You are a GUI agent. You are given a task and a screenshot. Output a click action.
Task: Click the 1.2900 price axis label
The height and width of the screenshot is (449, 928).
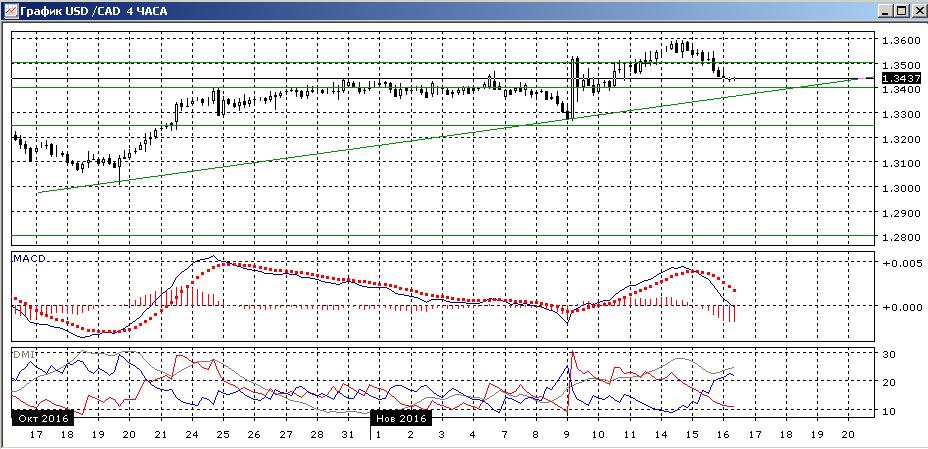point(899,212)
